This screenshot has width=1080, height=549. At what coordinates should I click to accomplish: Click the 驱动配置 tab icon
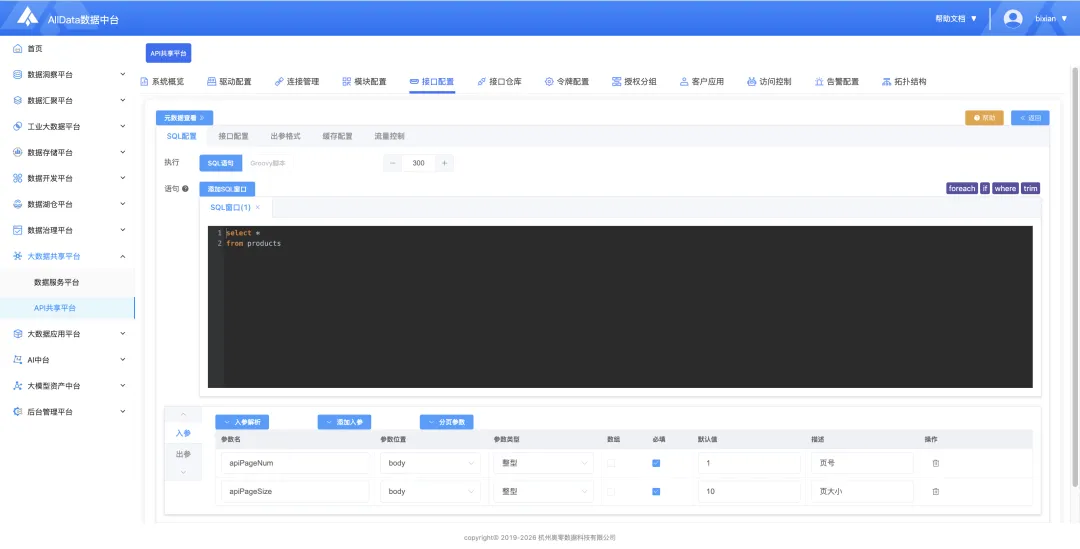211,81
